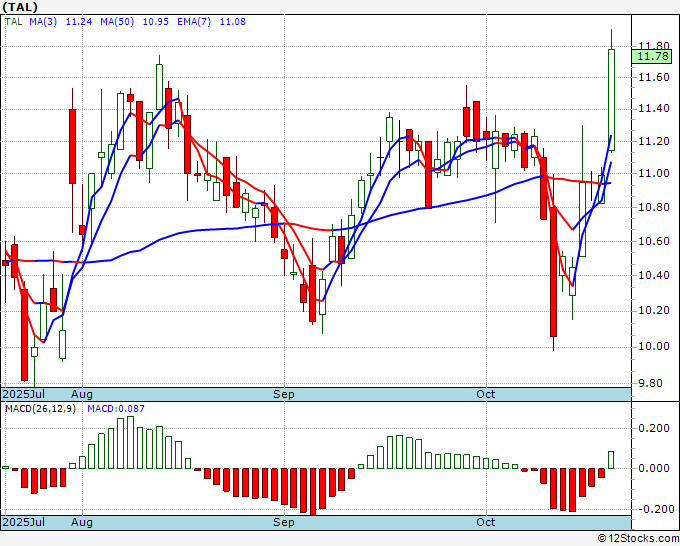Click the latest tall green candlestick
The image size is (680, 546).
pyautogui.click(x=611, y=100)
